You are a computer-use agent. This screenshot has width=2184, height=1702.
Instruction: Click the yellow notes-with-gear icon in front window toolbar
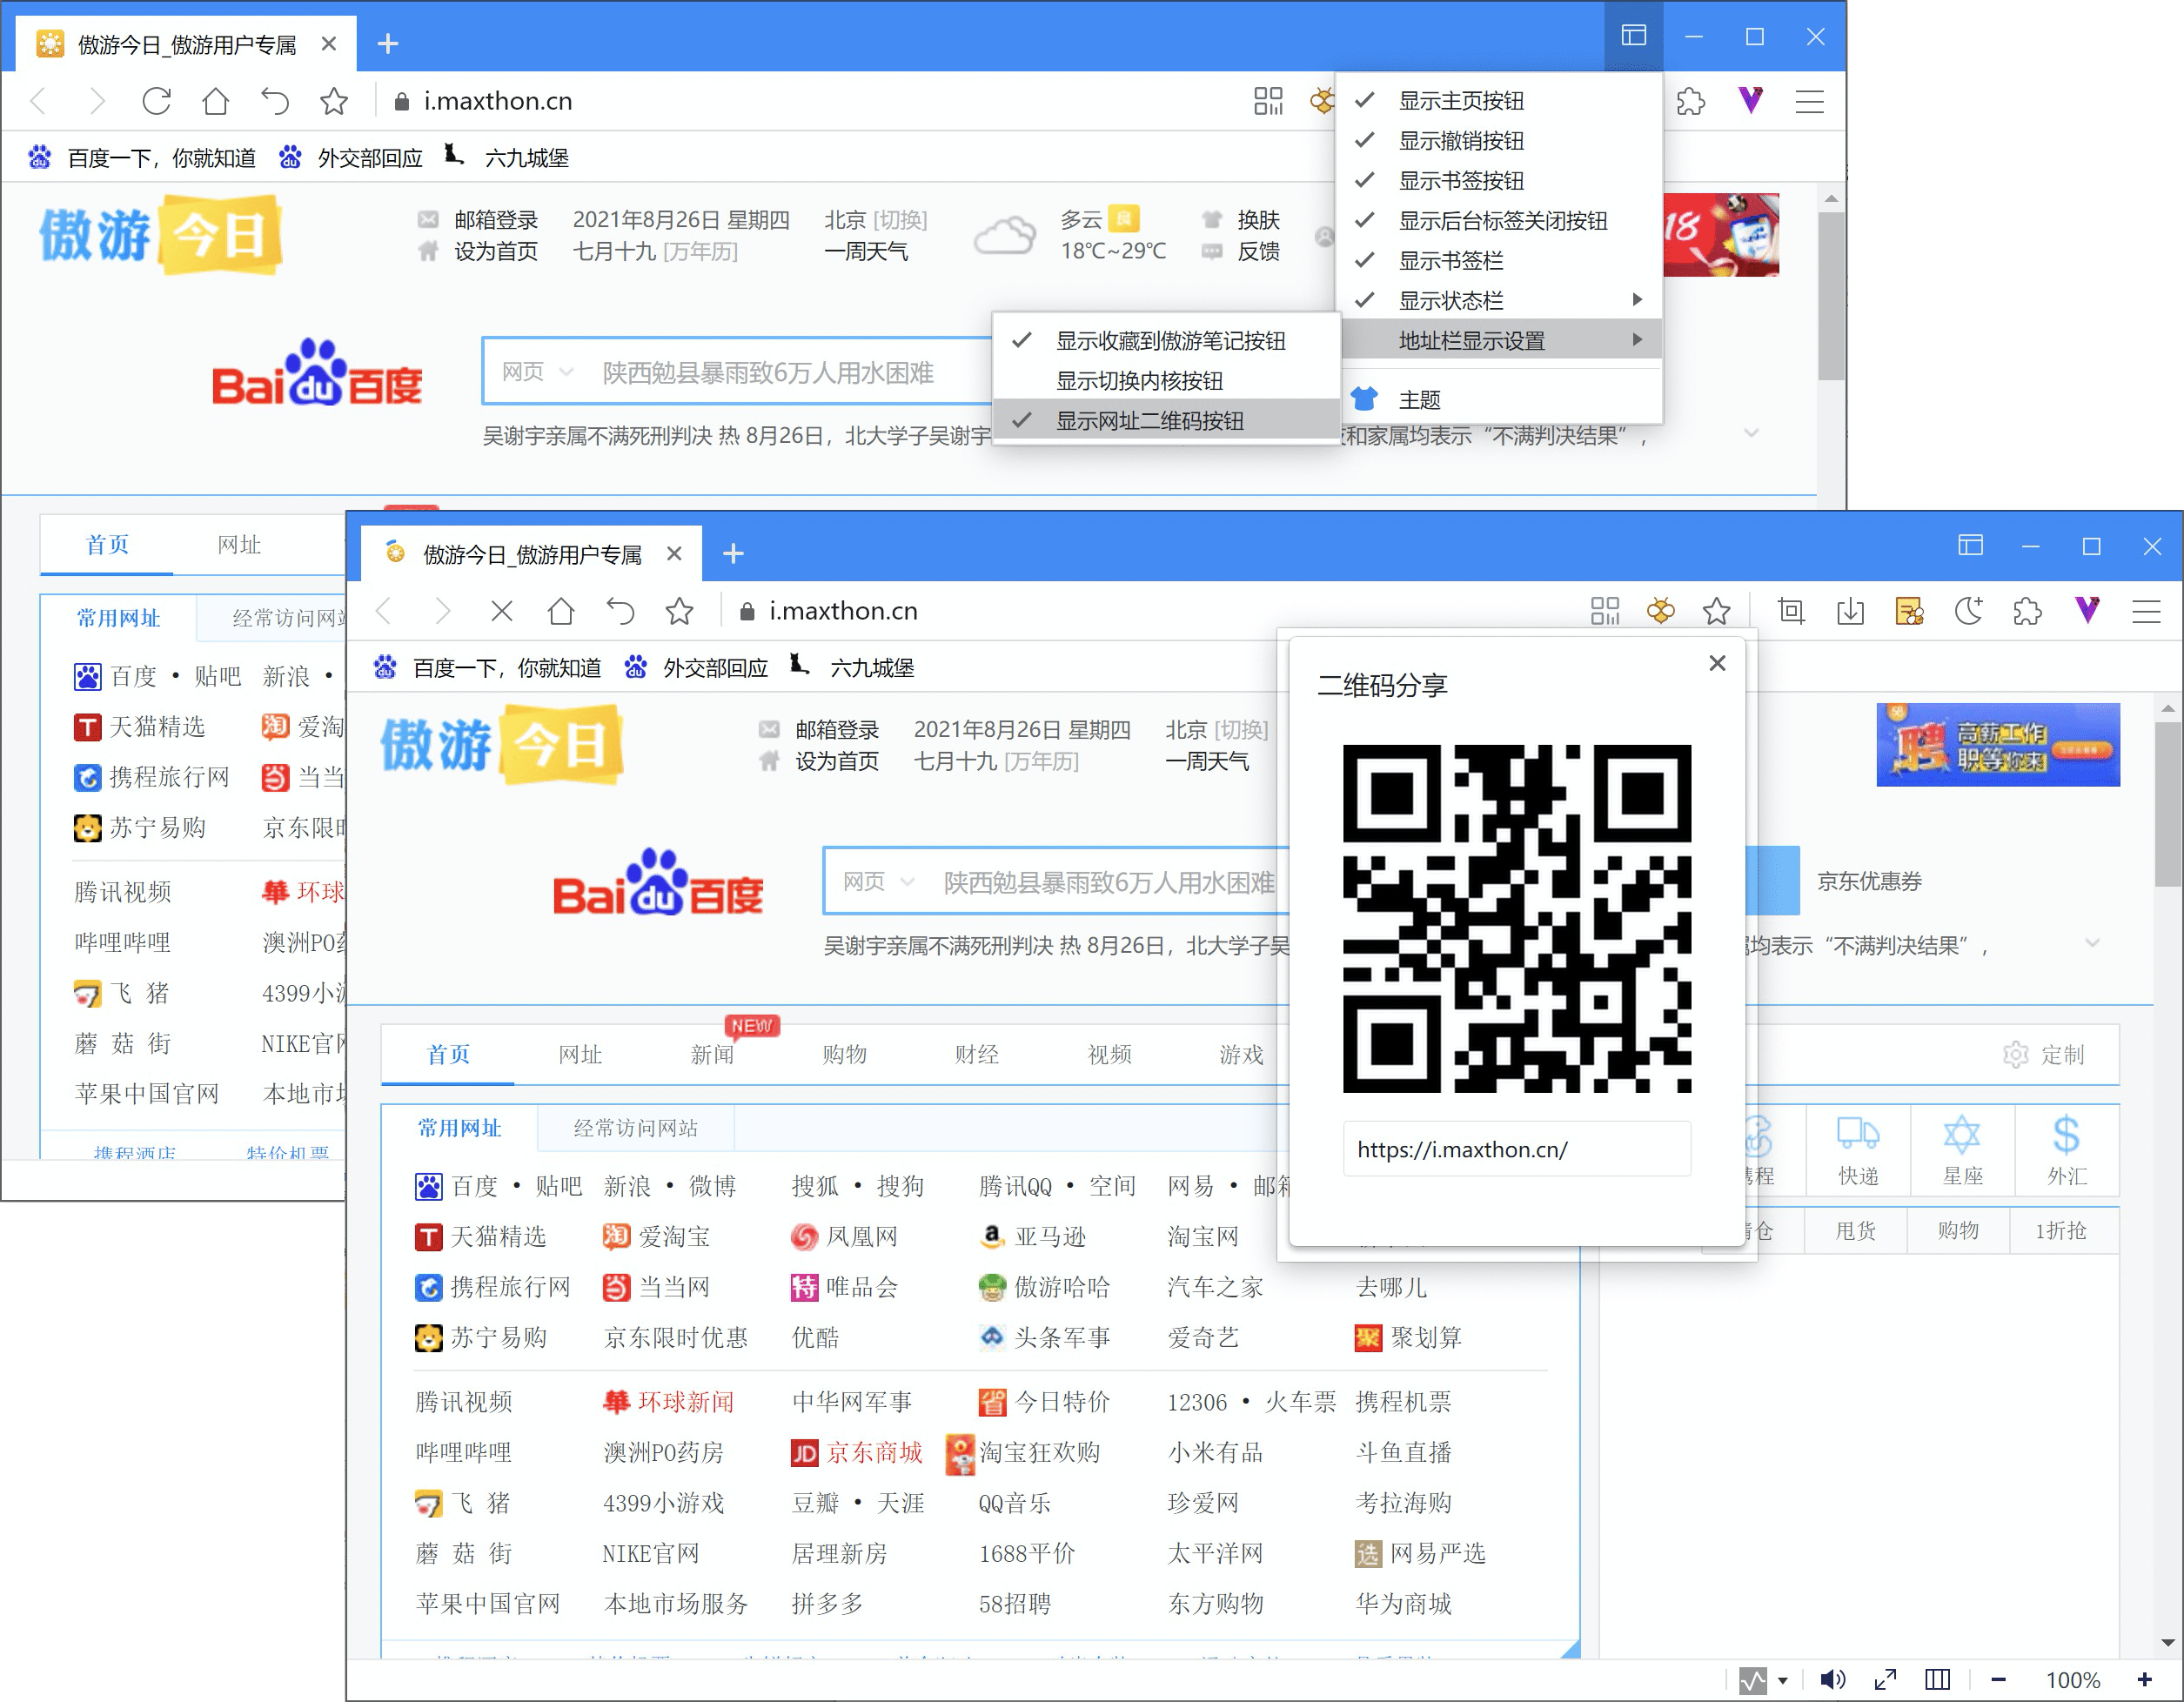tap(1909, 611)
